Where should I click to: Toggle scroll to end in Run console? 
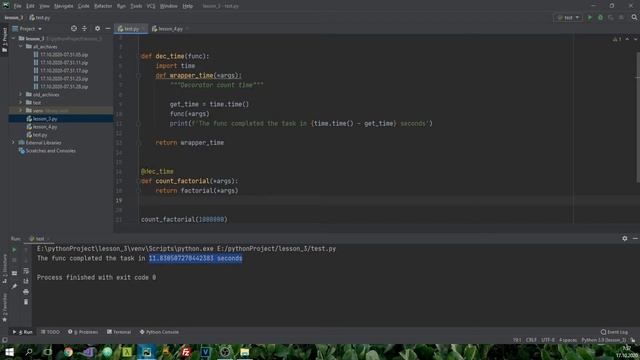[x=26, y=281]
